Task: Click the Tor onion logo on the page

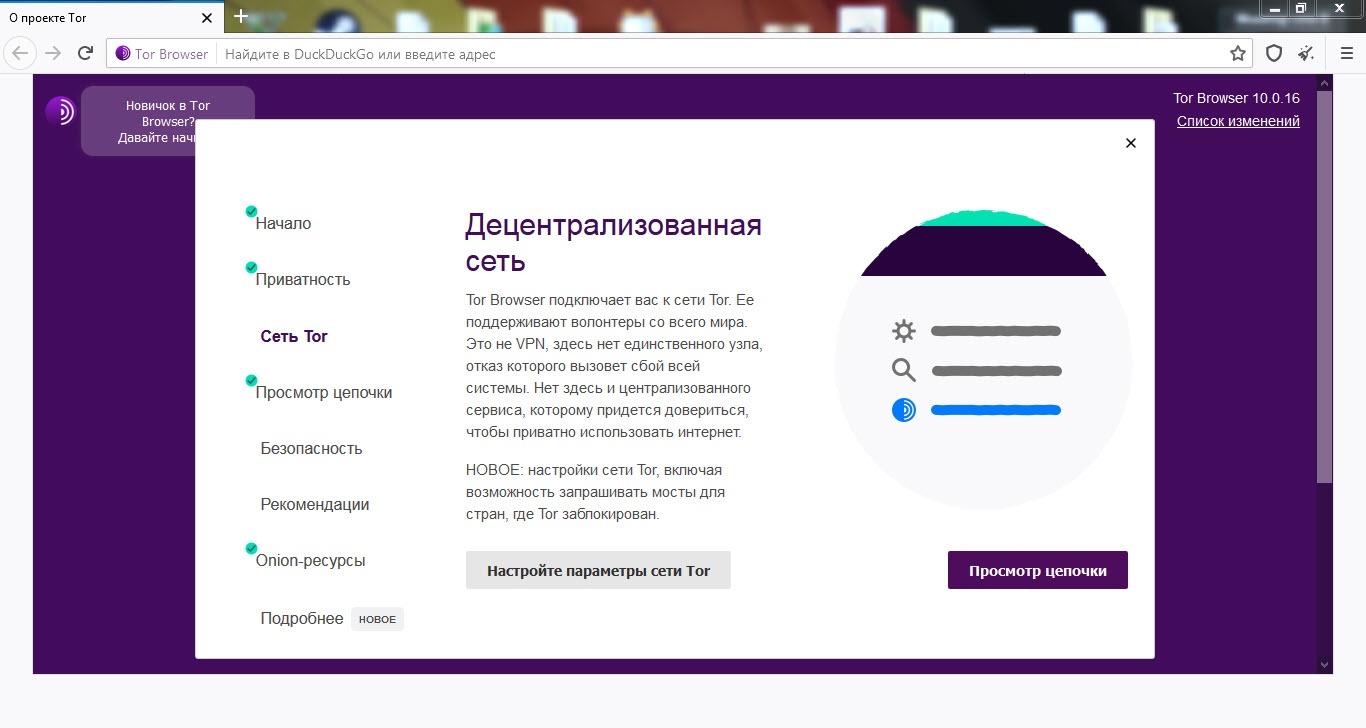Action: pos(60,111)
